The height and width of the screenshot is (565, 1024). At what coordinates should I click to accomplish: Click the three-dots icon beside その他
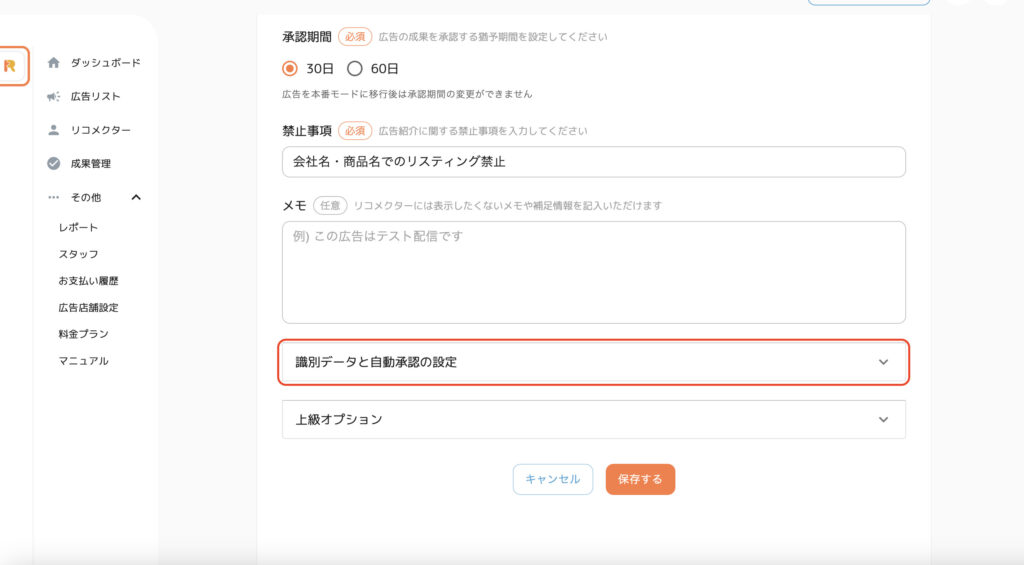point(54,197)
